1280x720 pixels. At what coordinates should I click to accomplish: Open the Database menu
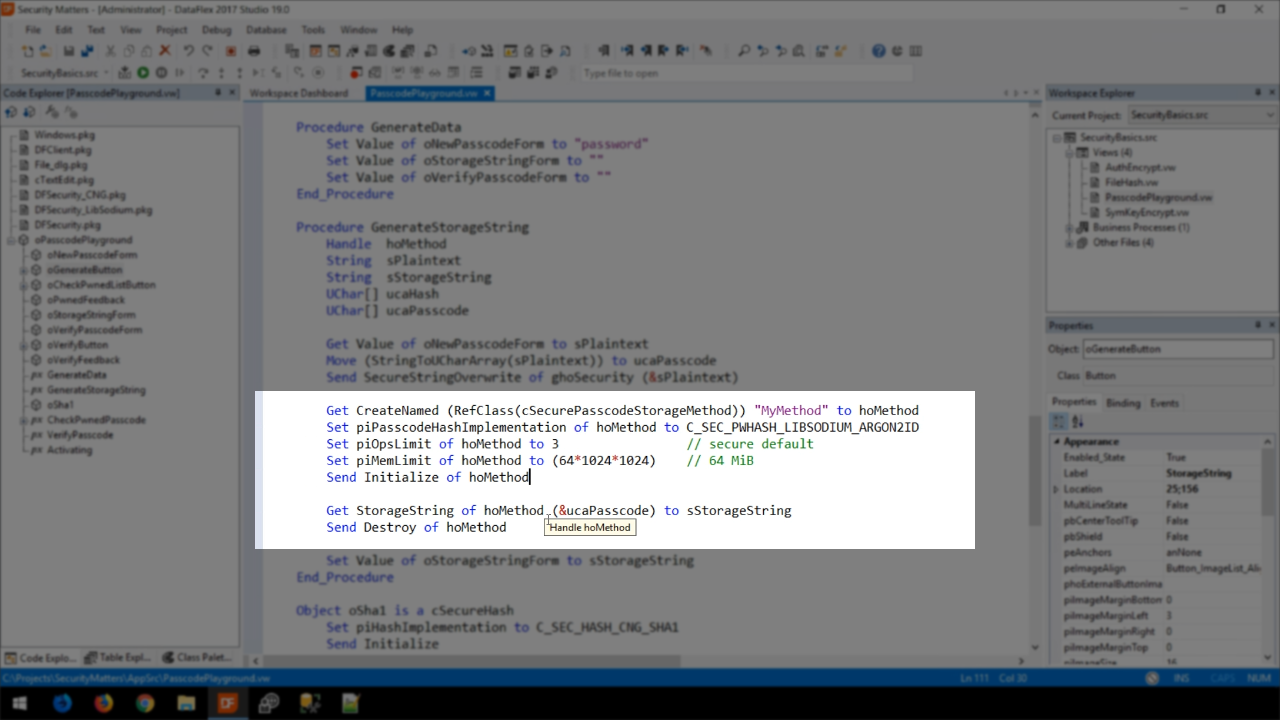[x=266, y=30]
